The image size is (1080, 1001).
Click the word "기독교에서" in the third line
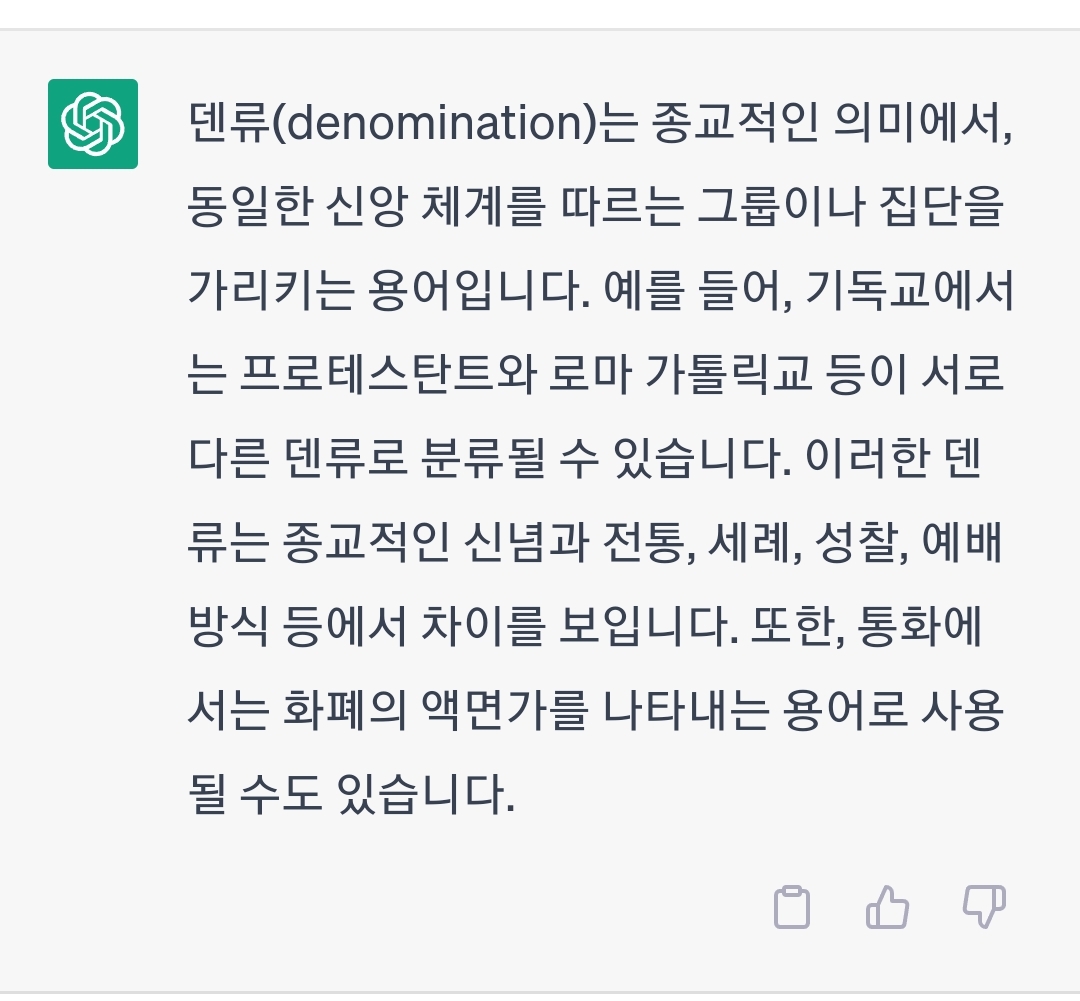(x=908, y=290)
